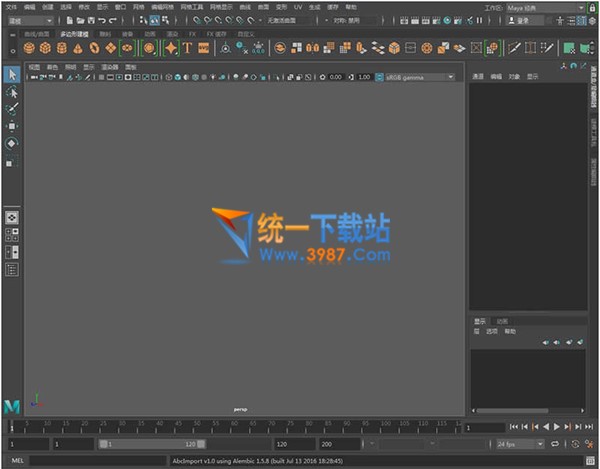
Task: Create a polygon cylinder from the shelf
Action: click(x=62, y=48)
